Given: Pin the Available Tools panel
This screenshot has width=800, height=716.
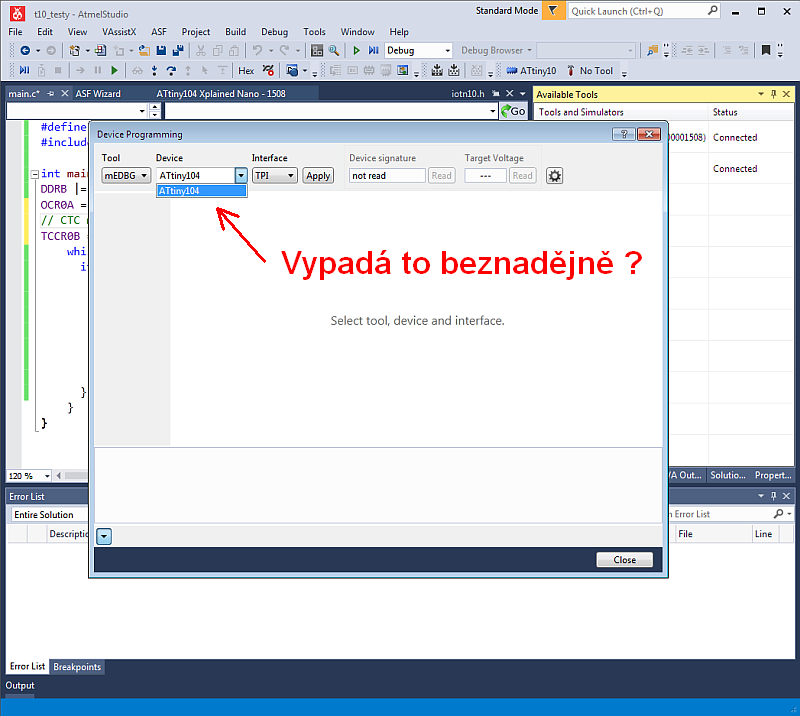Looking at the screenshot, I should (x=773, y=94).
